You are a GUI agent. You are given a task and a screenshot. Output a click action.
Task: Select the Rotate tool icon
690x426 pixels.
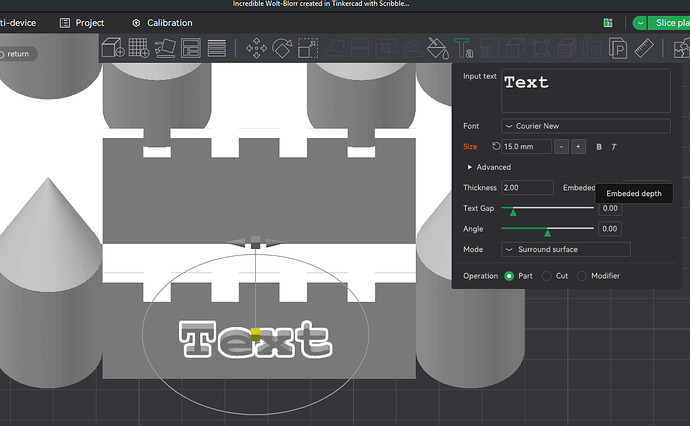(282, 48)
